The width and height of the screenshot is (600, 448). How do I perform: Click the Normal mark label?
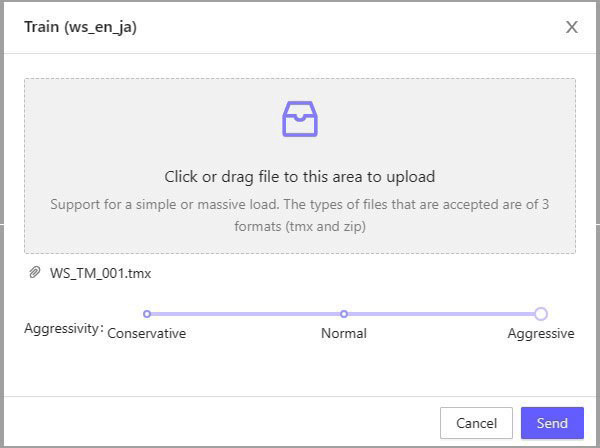click(344, 334)
